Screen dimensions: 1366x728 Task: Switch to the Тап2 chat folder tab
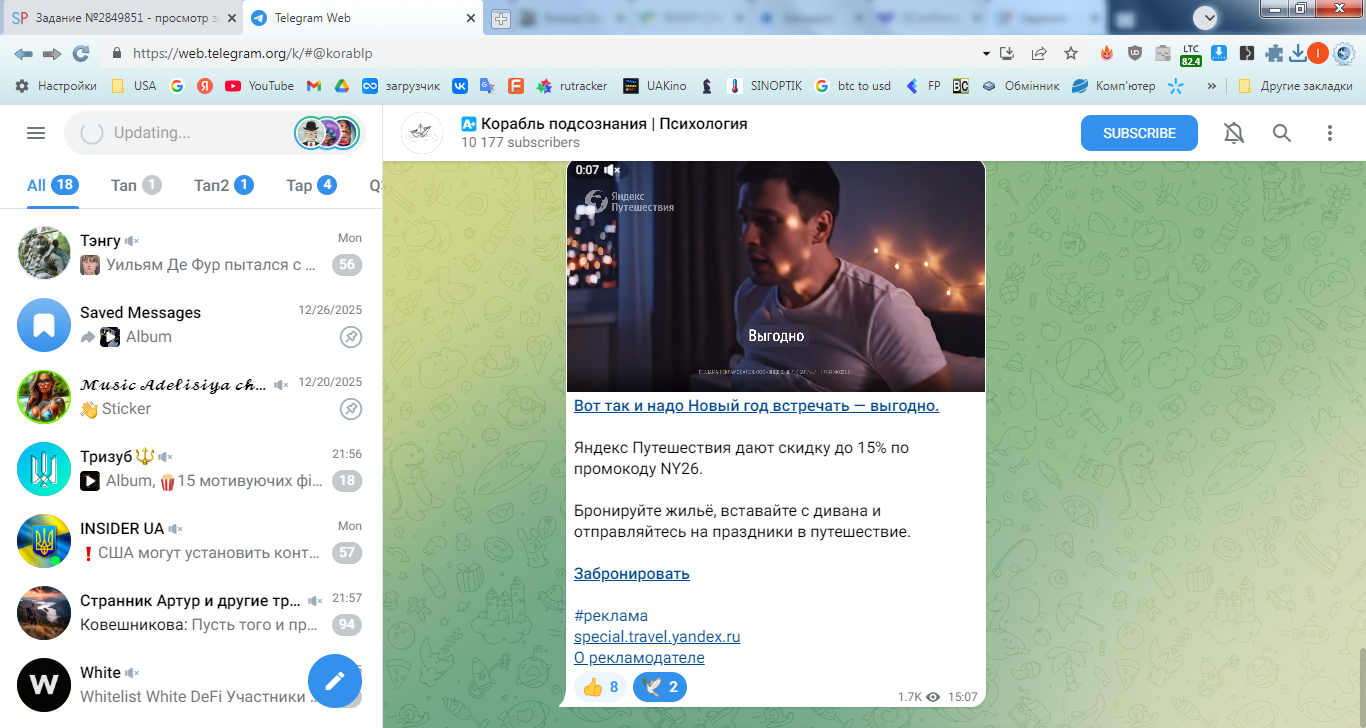click(224, 185)
